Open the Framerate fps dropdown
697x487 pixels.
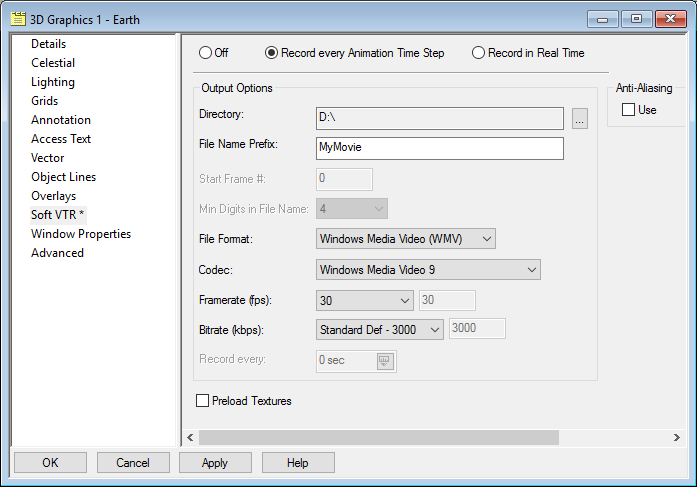365,301
